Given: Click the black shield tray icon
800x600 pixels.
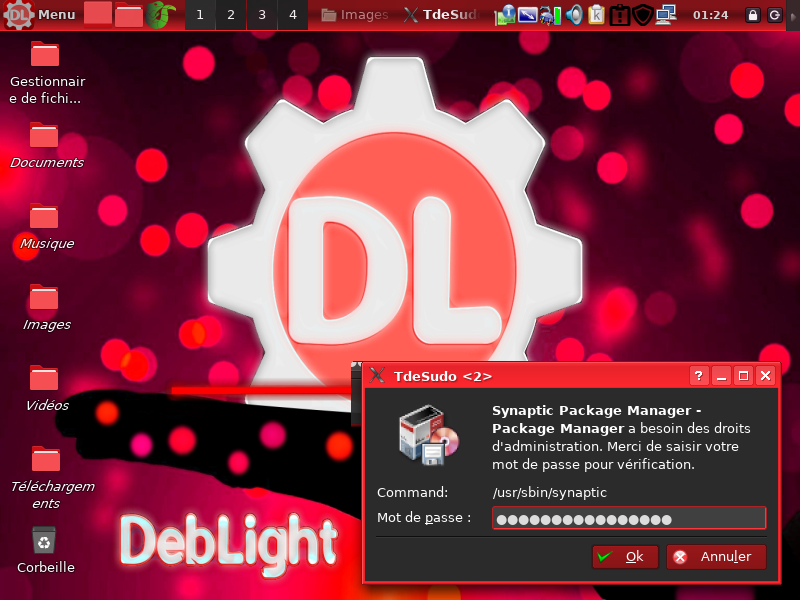Looking at the screenshot, I should coord(642,15).
